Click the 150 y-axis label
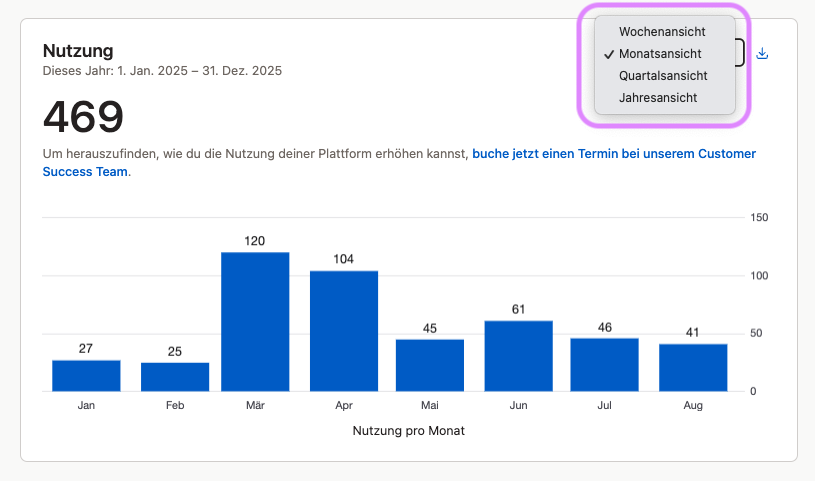Viewport: 815px width, 481px height. (759, 218)
